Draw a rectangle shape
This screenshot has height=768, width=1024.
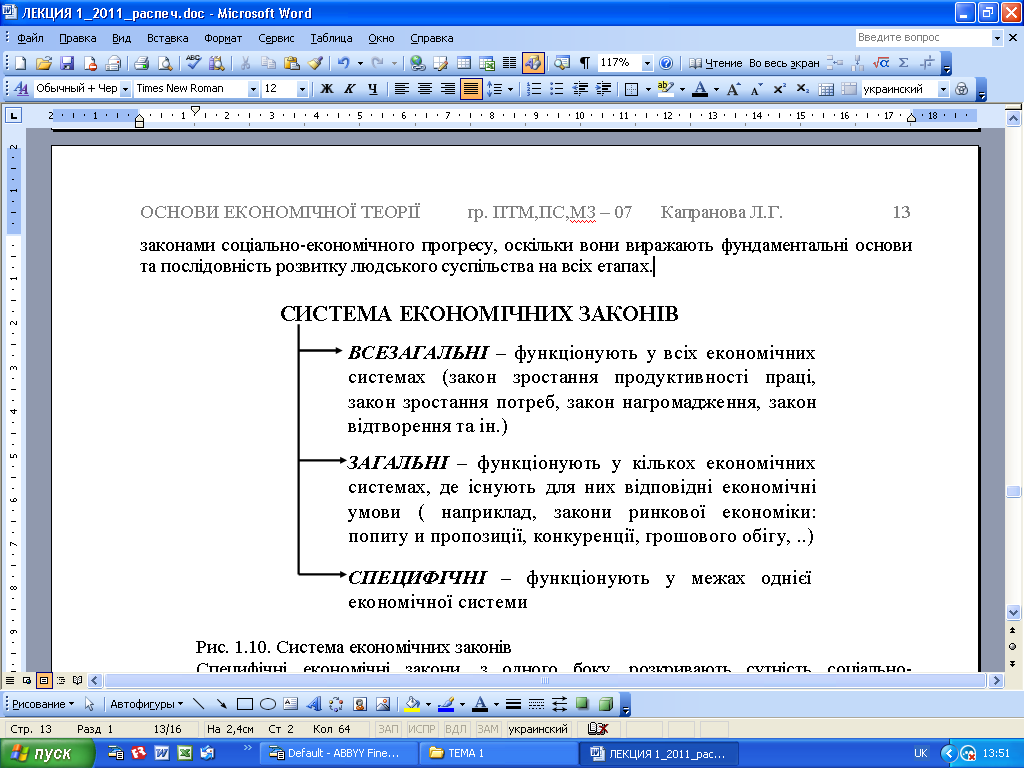(245, 704)
